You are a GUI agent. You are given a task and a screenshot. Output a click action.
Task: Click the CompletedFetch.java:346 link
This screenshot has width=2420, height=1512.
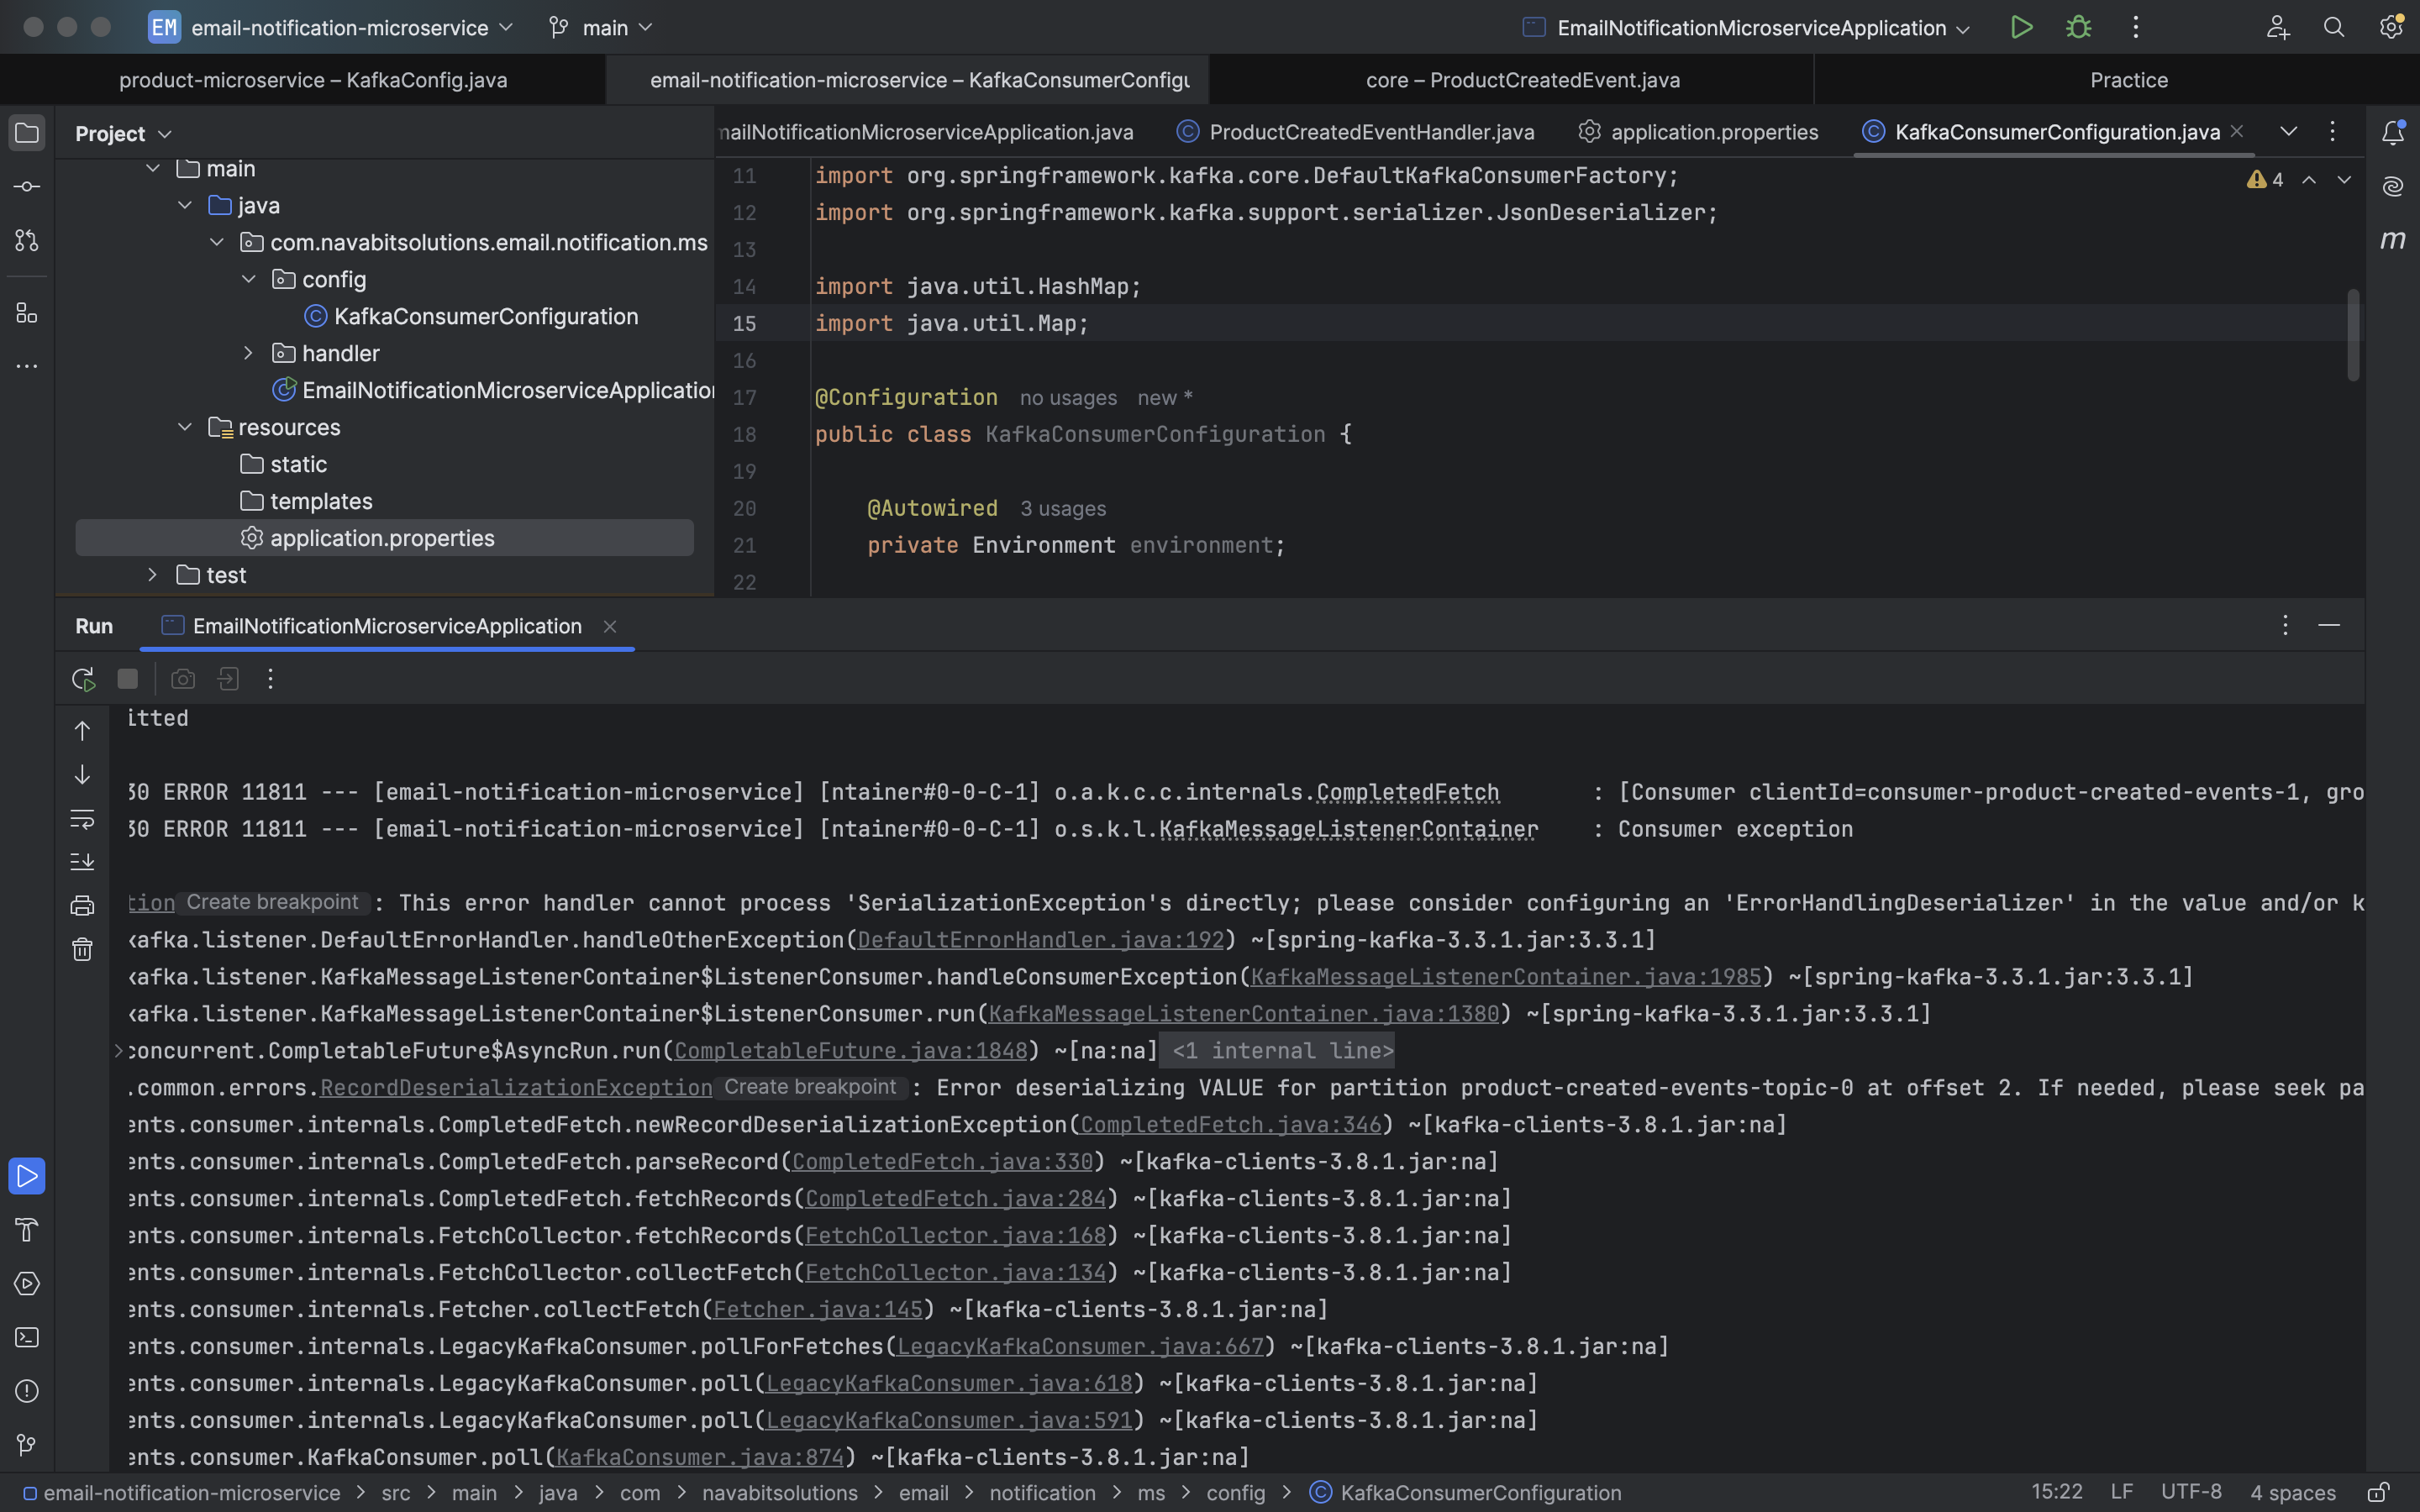(1229, 1125)
